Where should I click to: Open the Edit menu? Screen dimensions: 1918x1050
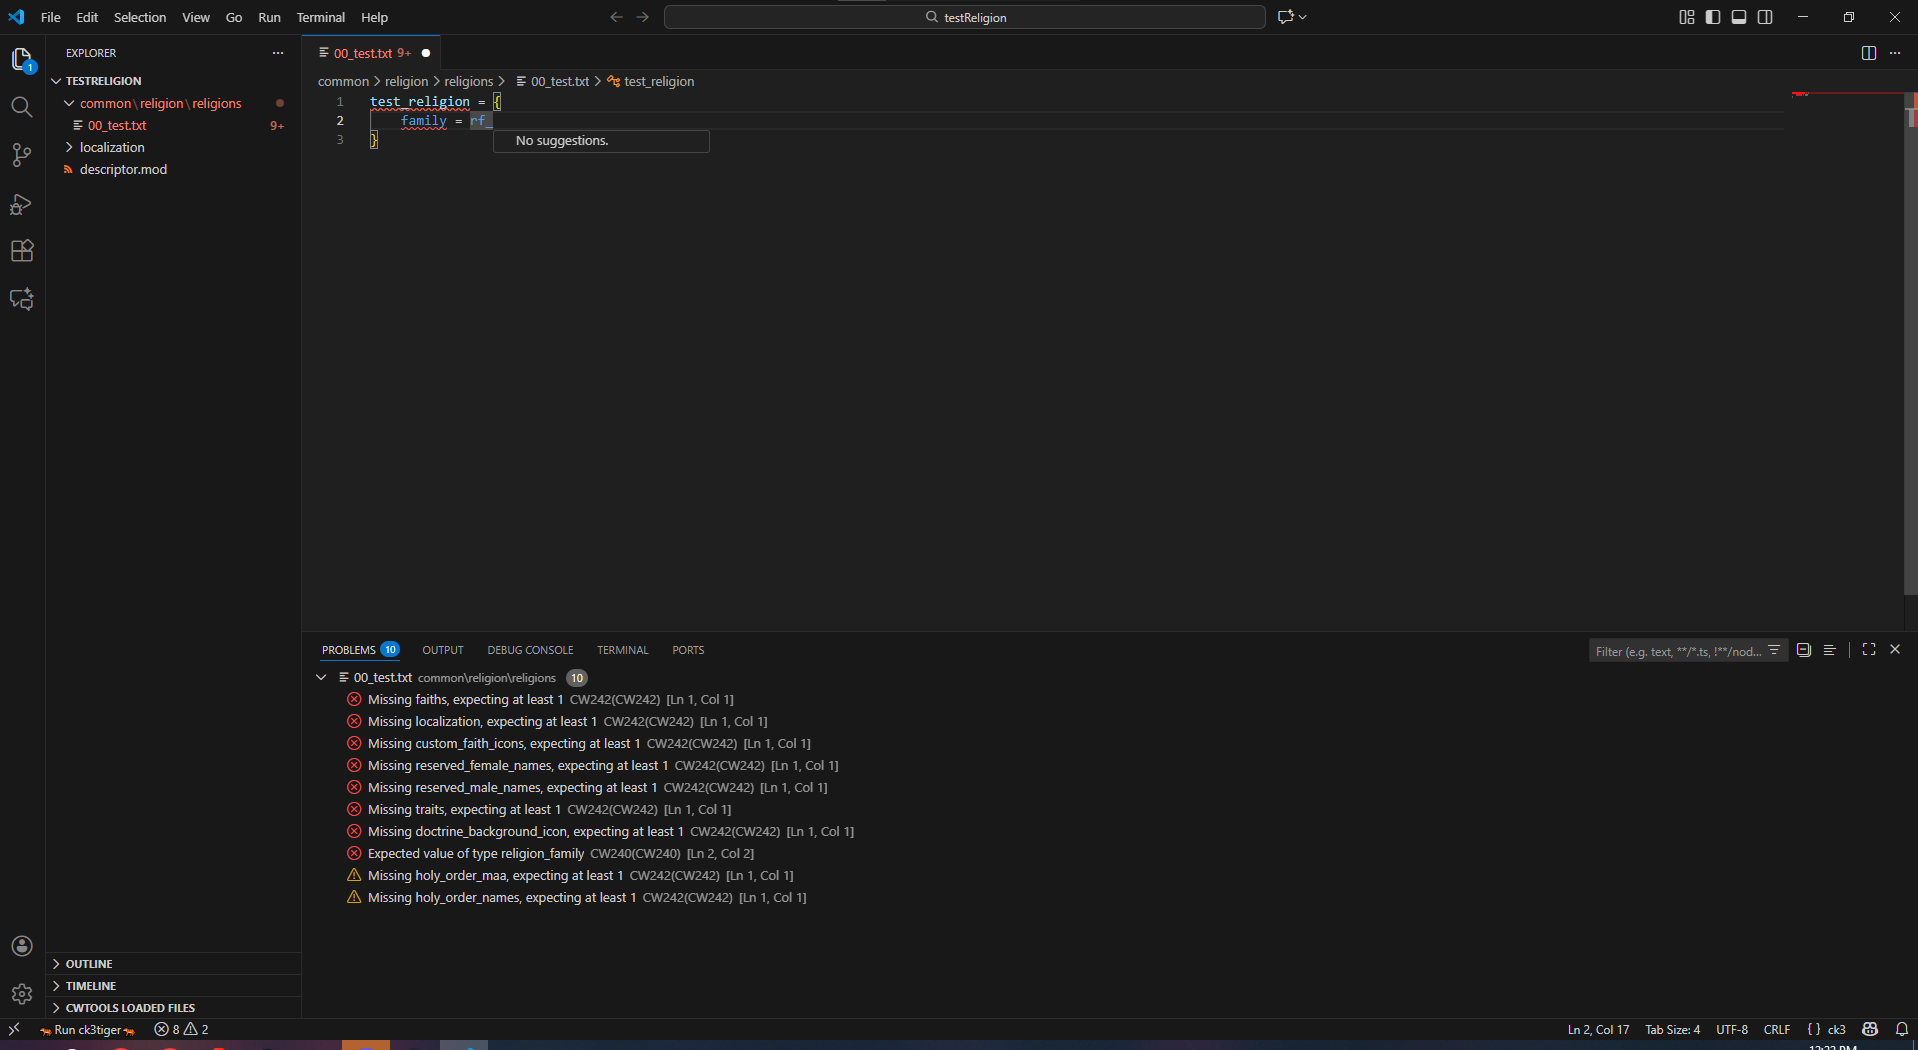click(87, 17)
